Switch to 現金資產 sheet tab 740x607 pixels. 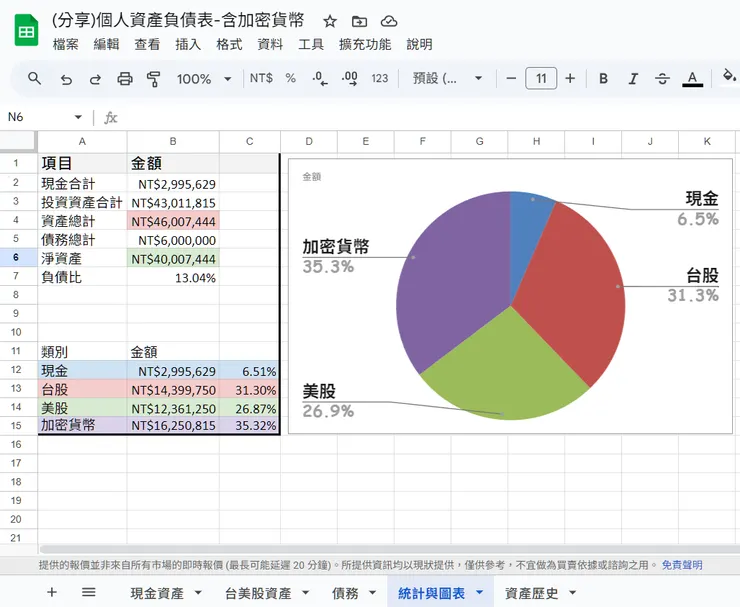point(157,593)
